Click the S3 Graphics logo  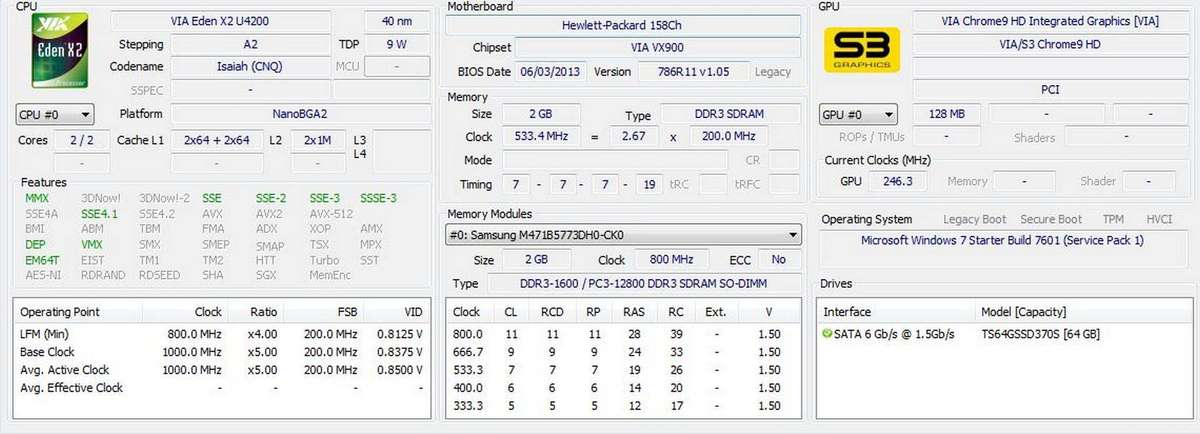tap(862, 49)
